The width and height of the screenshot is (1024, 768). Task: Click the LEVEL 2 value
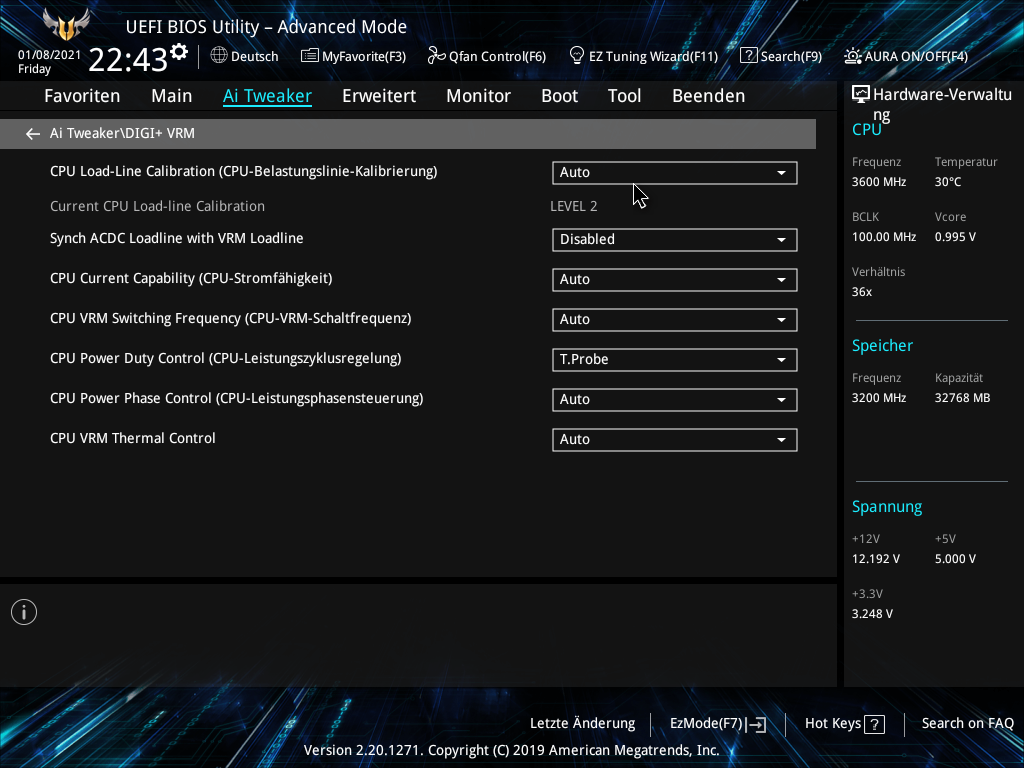click(573, 206)
